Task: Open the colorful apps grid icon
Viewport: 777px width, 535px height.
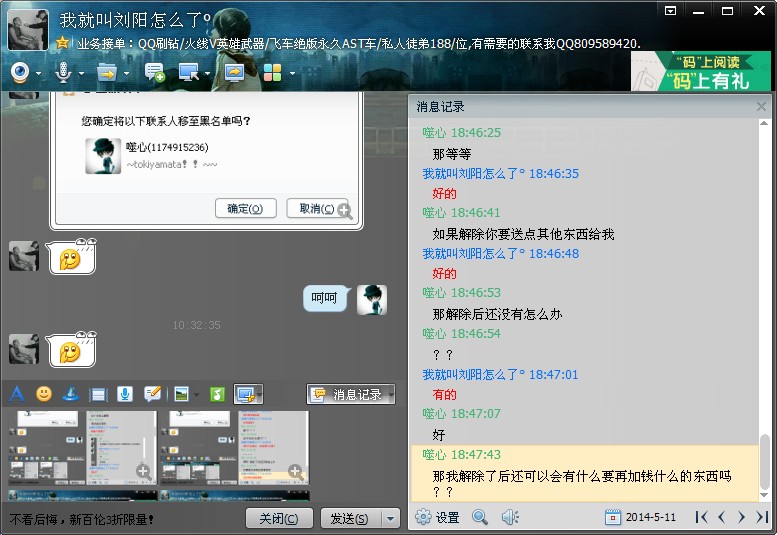Action: (273, 73)
